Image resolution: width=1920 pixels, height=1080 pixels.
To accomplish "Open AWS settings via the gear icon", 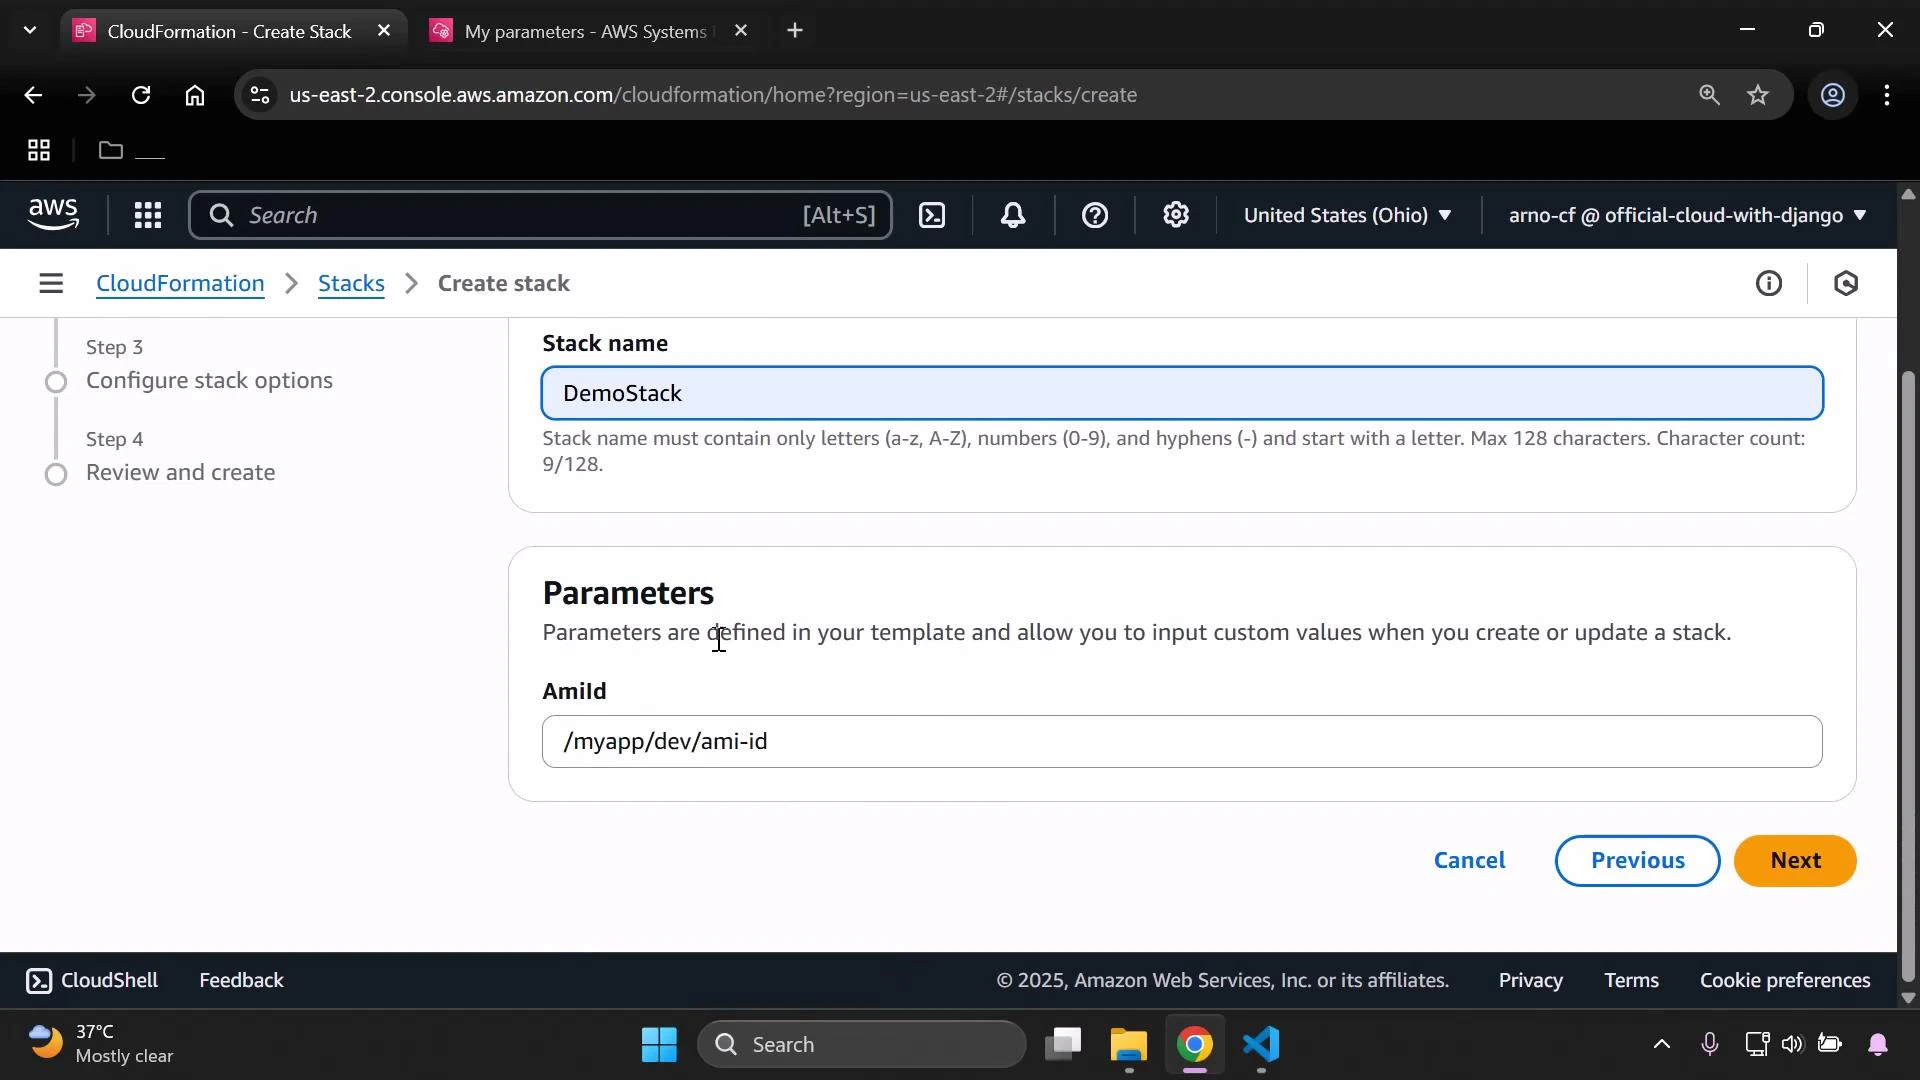I will 1176,215.
